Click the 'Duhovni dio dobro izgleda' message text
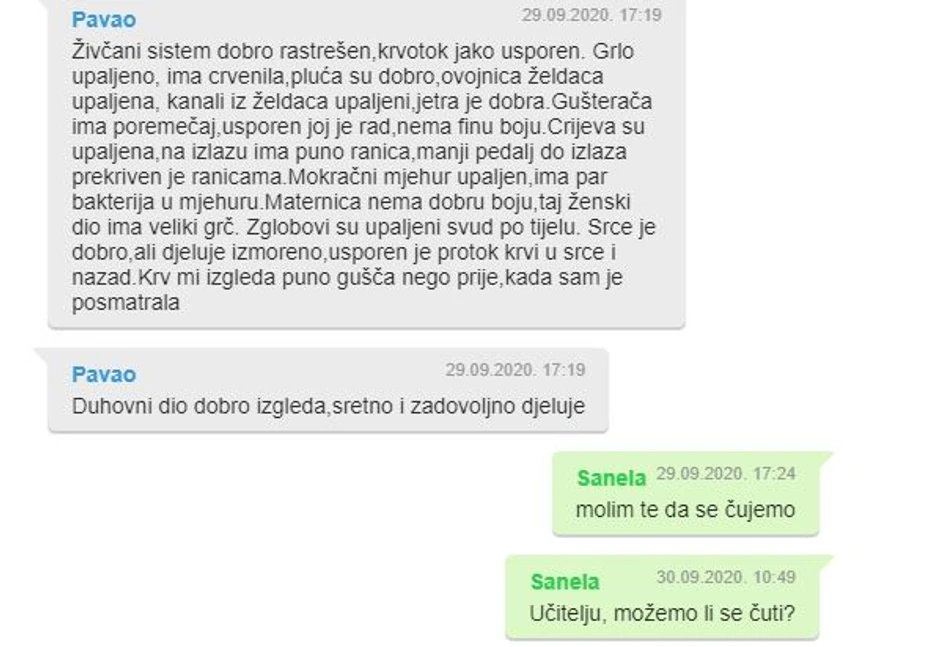 329,407
